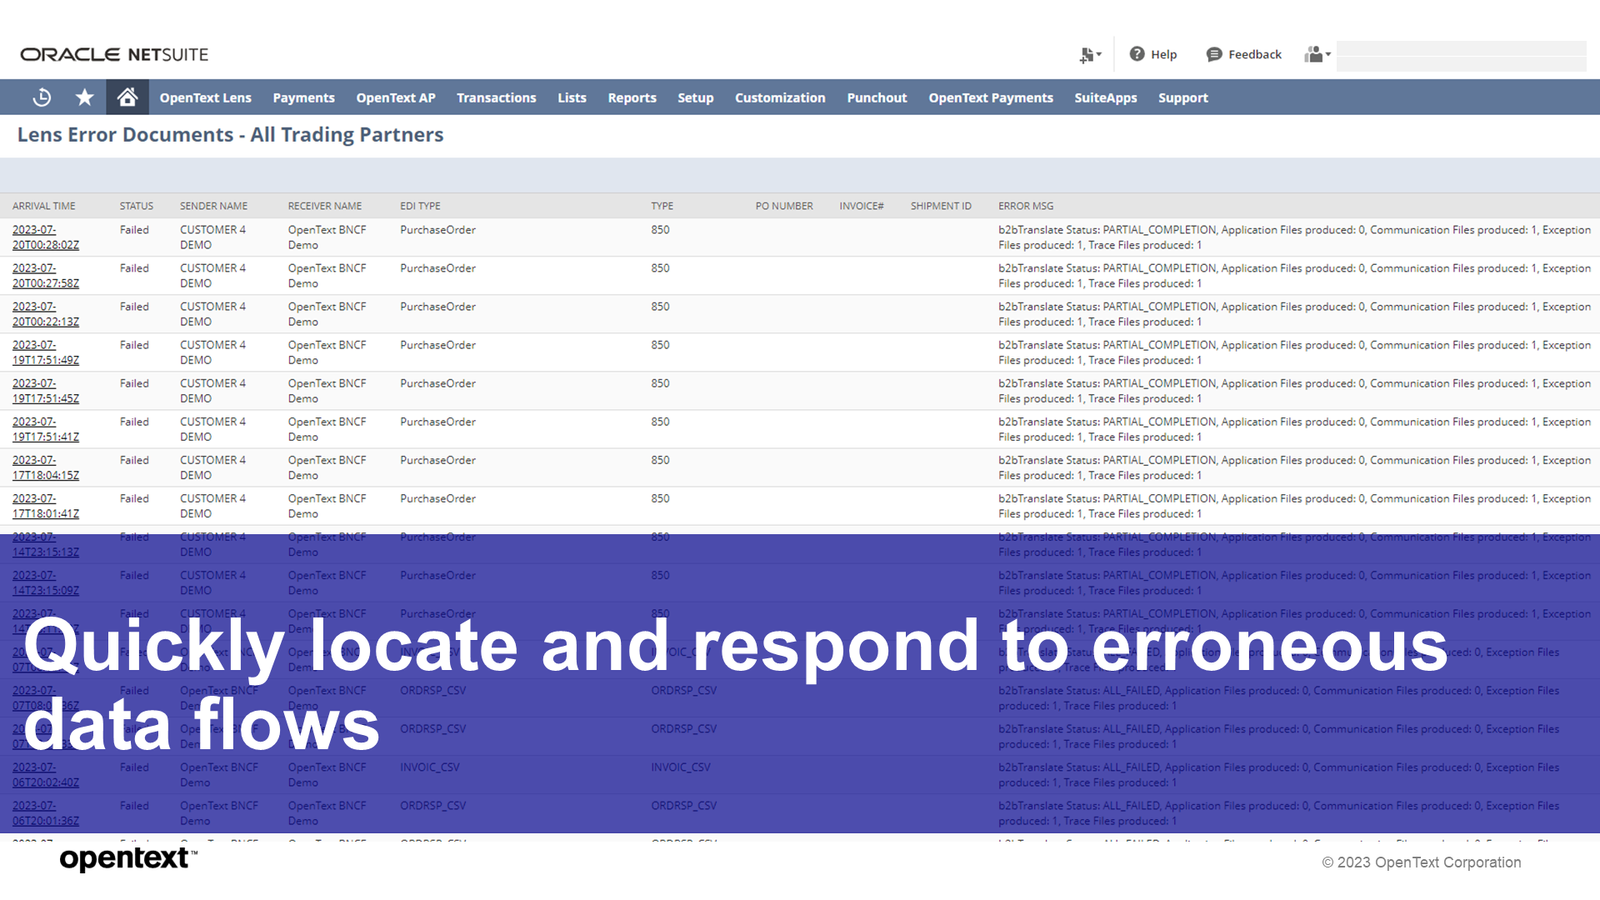Click the Feedback label text

point(1254,54)
